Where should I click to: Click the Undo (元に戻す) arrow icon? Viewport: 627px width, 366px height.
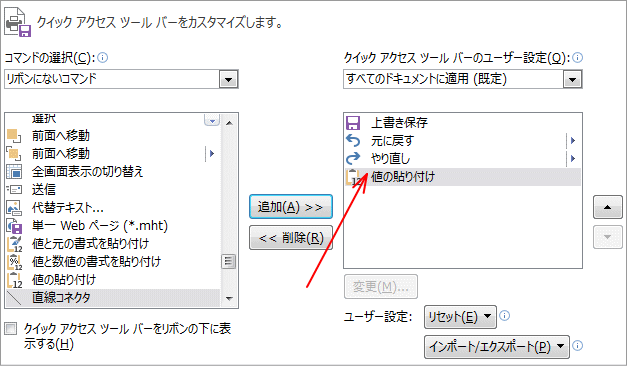click(x=353, y=141)
